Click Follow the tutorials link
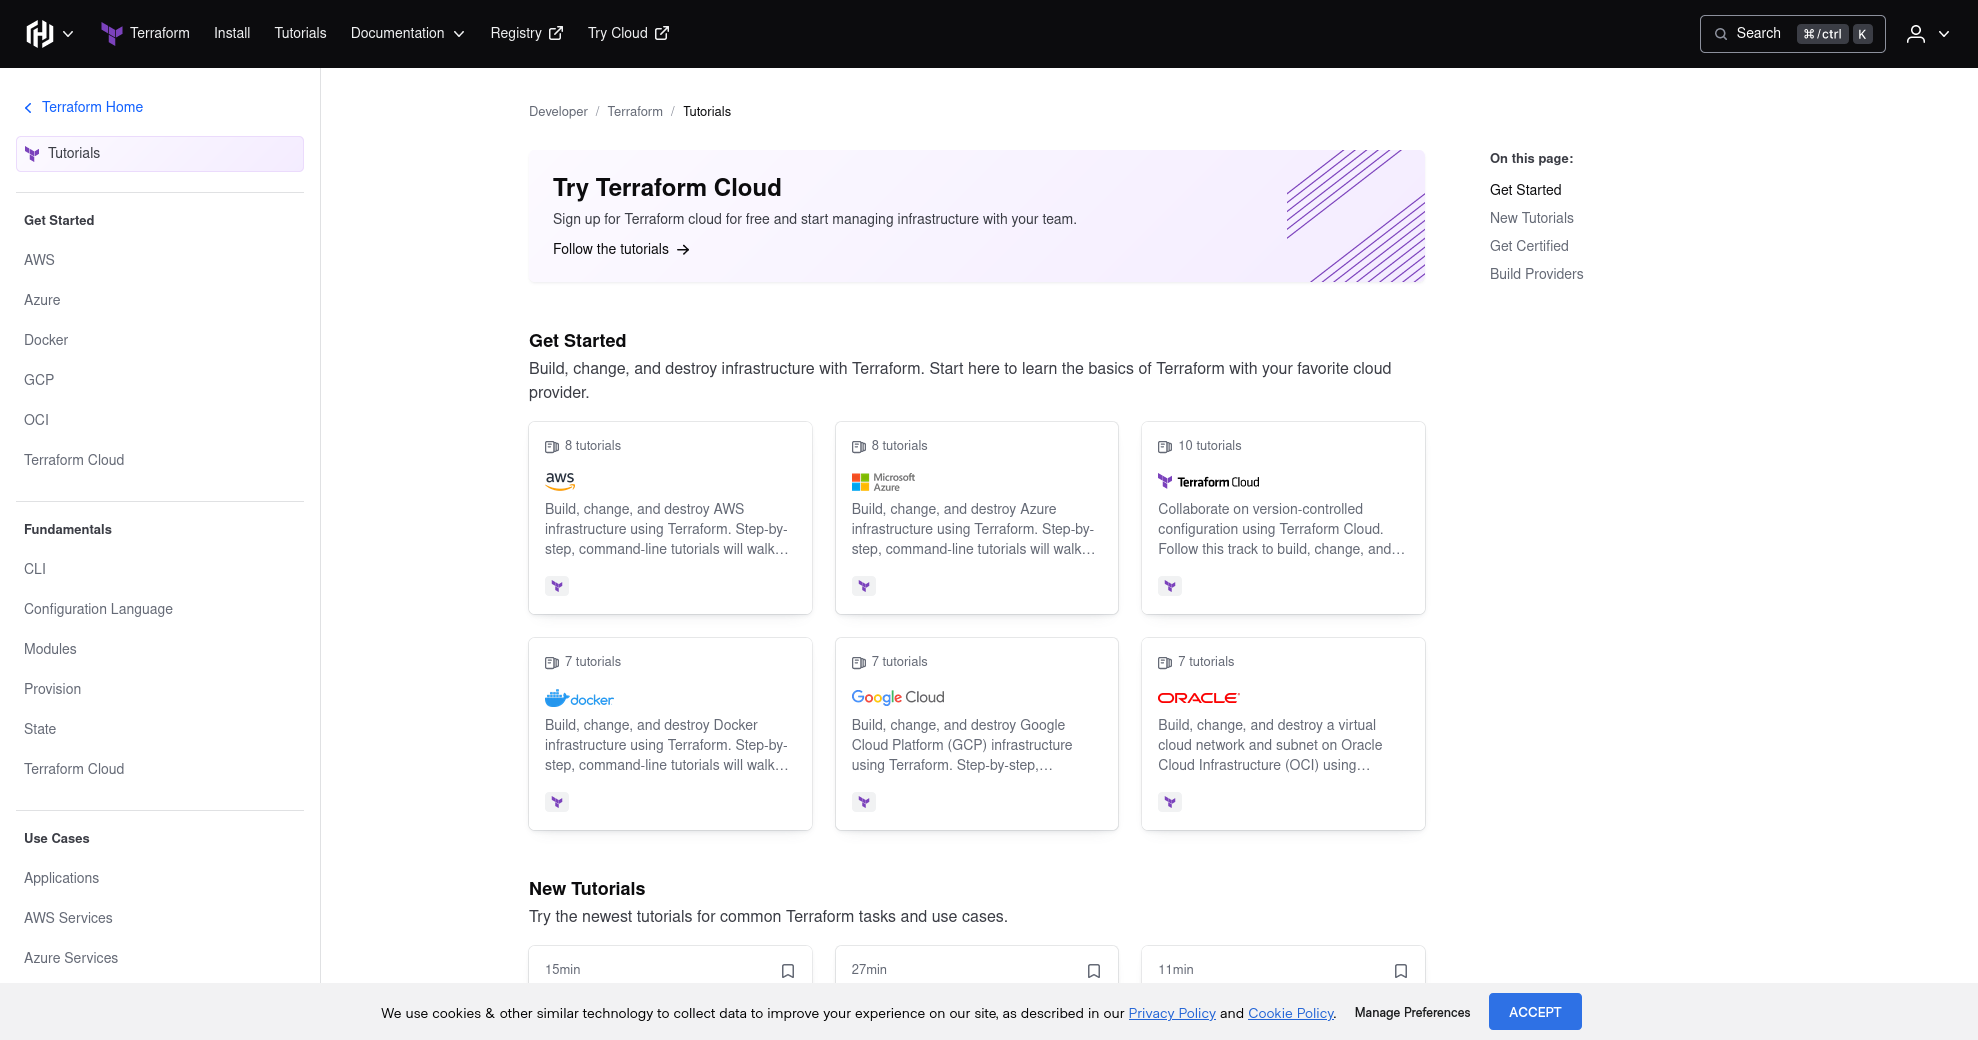 [x=621, y=249]
